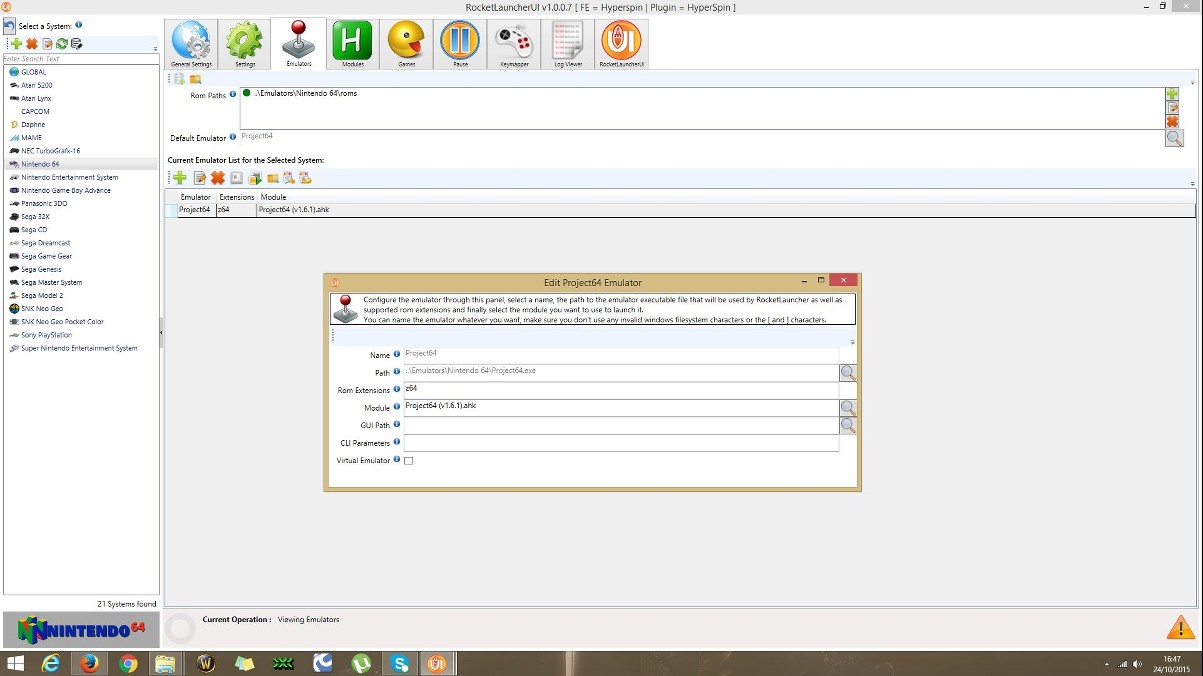The image size is (1203, 676).
Task: Expand the sidebar toolbar overflow arrow
Action: pyautogui.click(x=155, y=48)
